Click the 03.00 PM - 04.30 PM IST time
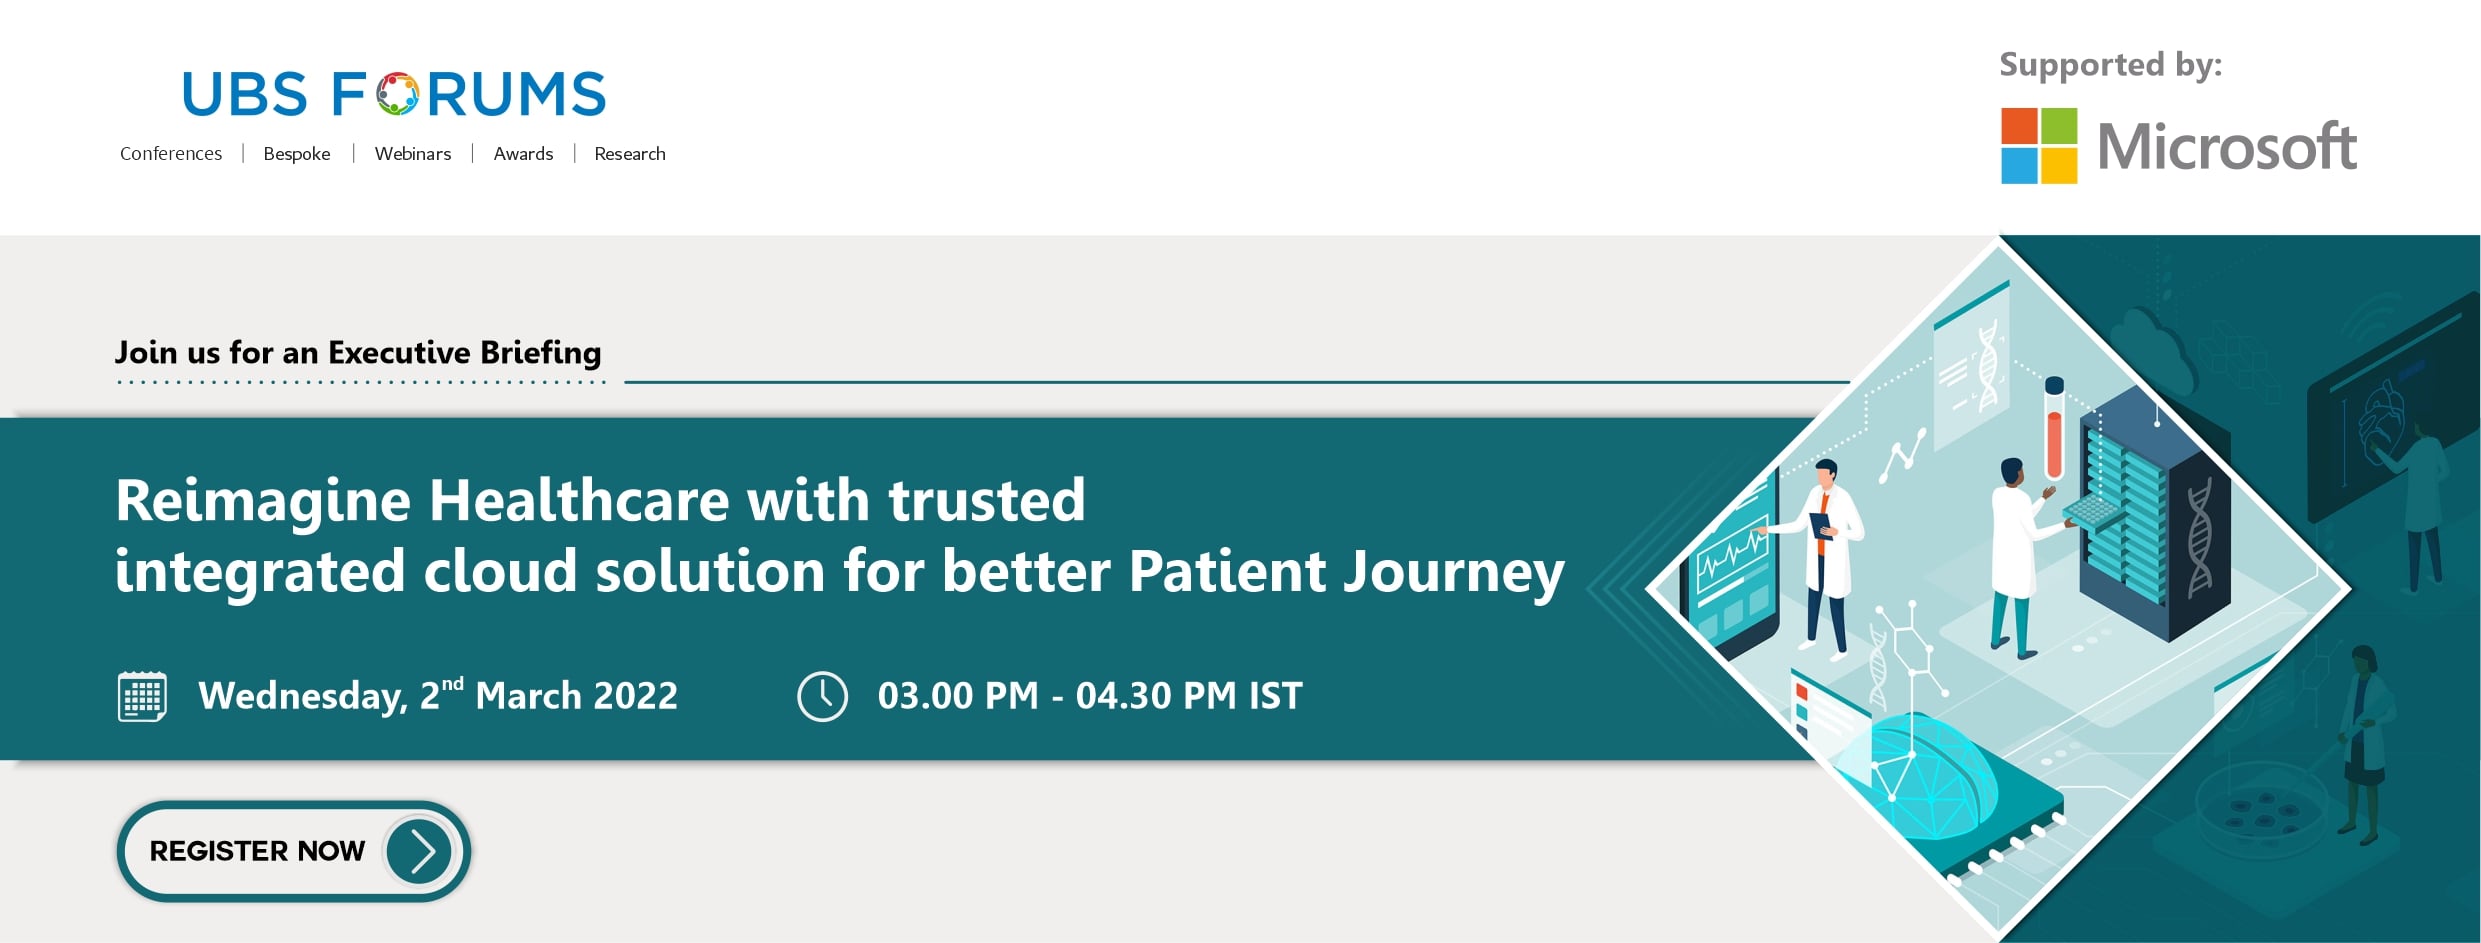Viewport: 2481px width, 943px height. [1090, 696]
